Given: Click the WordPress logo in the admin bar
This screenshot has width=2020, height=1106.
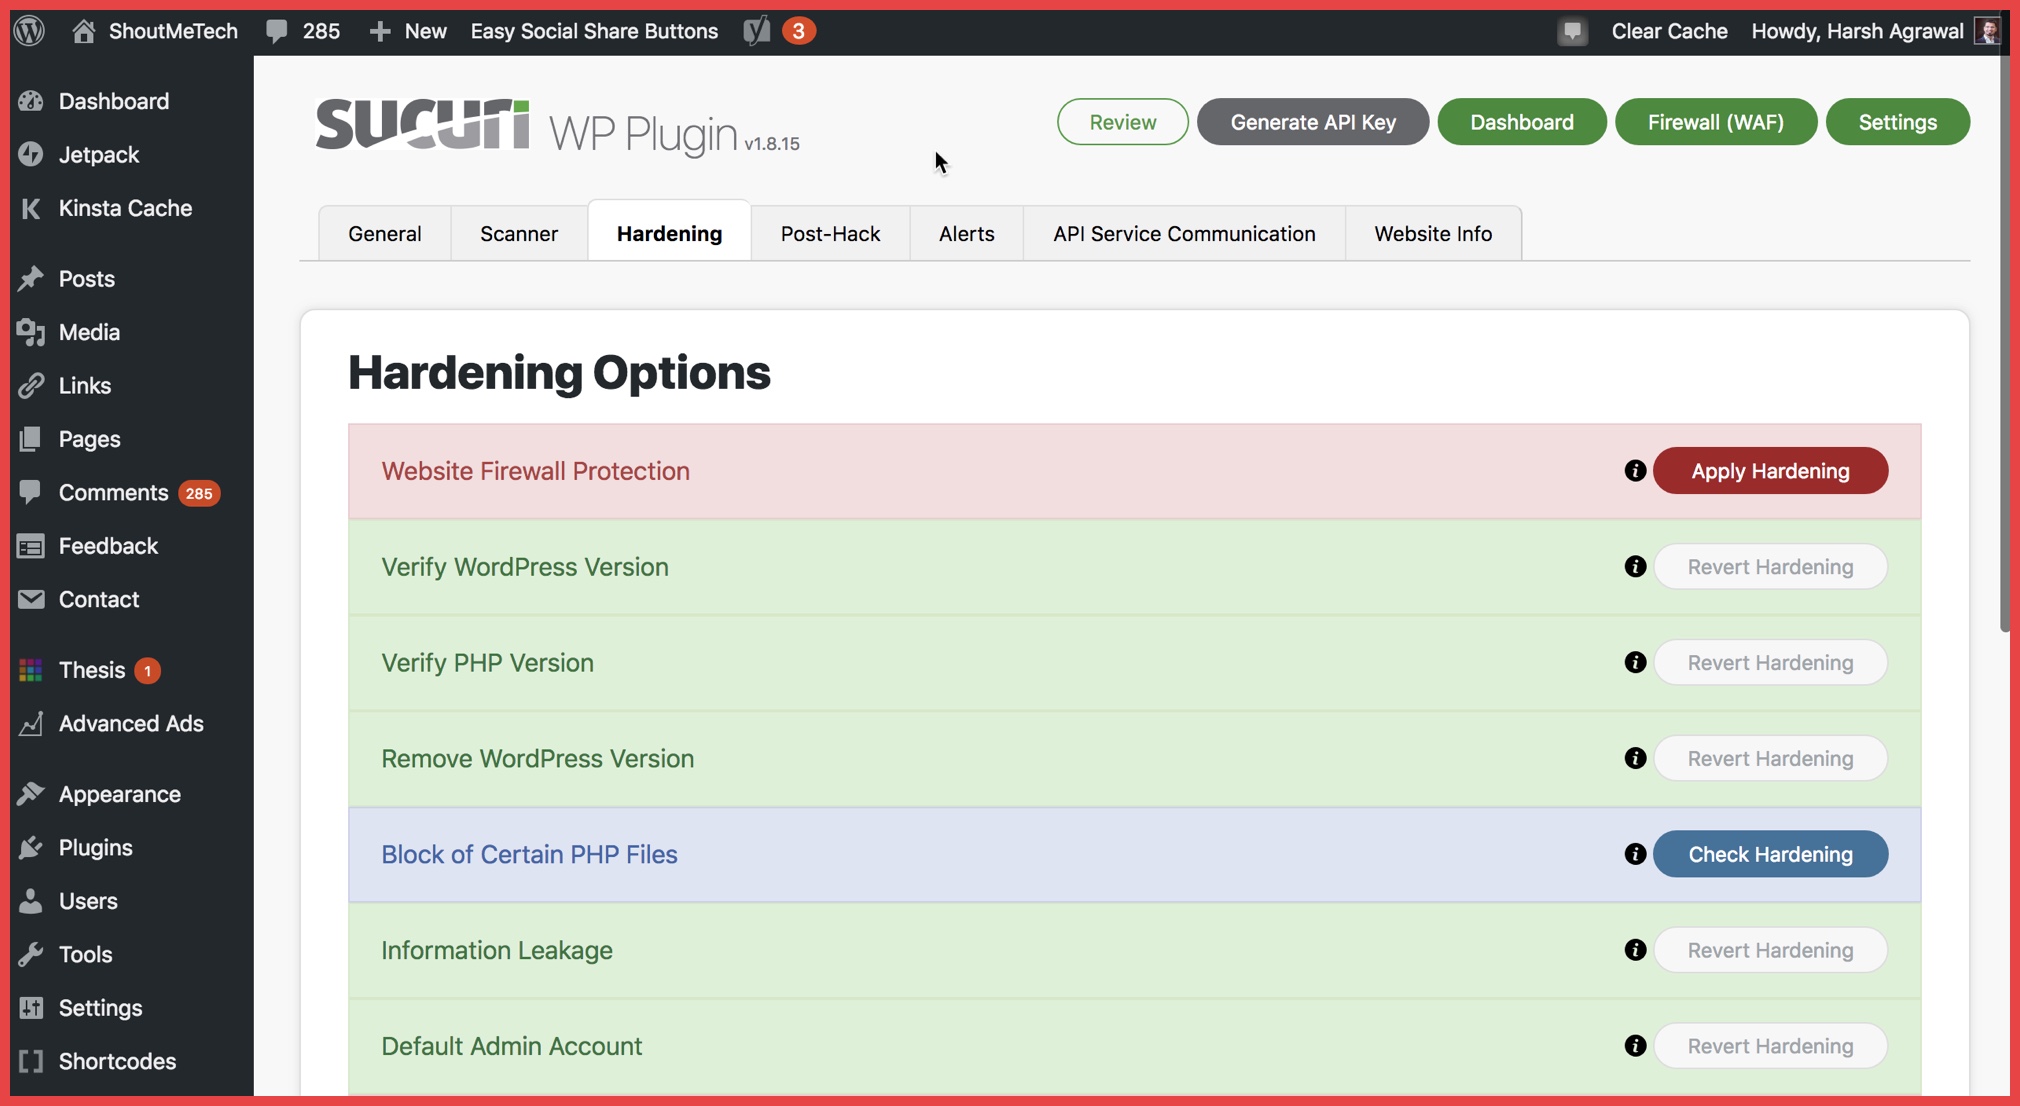Looking at the screenshot, I should tap(29, 30).
